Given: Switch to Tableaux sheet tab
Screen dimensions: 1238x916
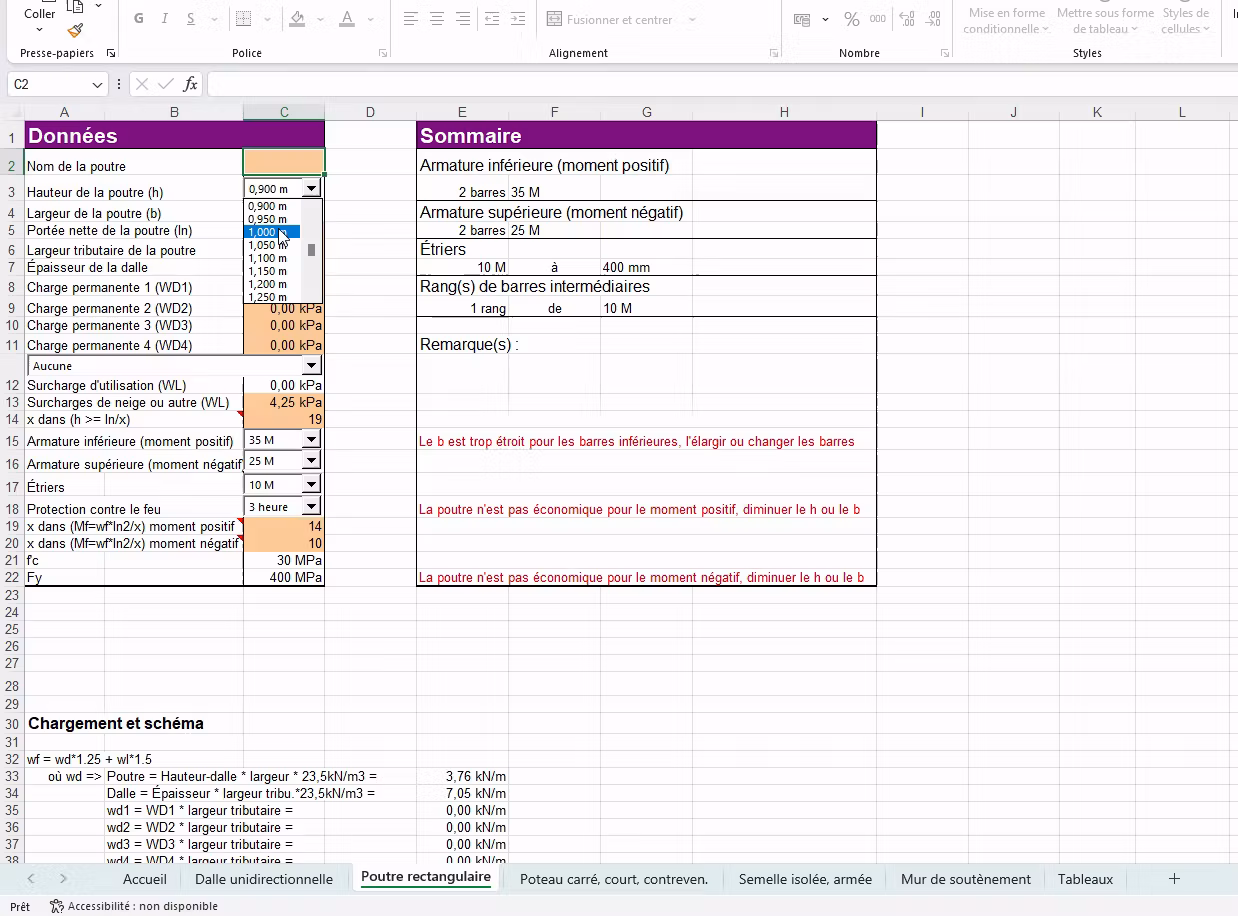Looking at the screenshot, I should [1085, 879].
